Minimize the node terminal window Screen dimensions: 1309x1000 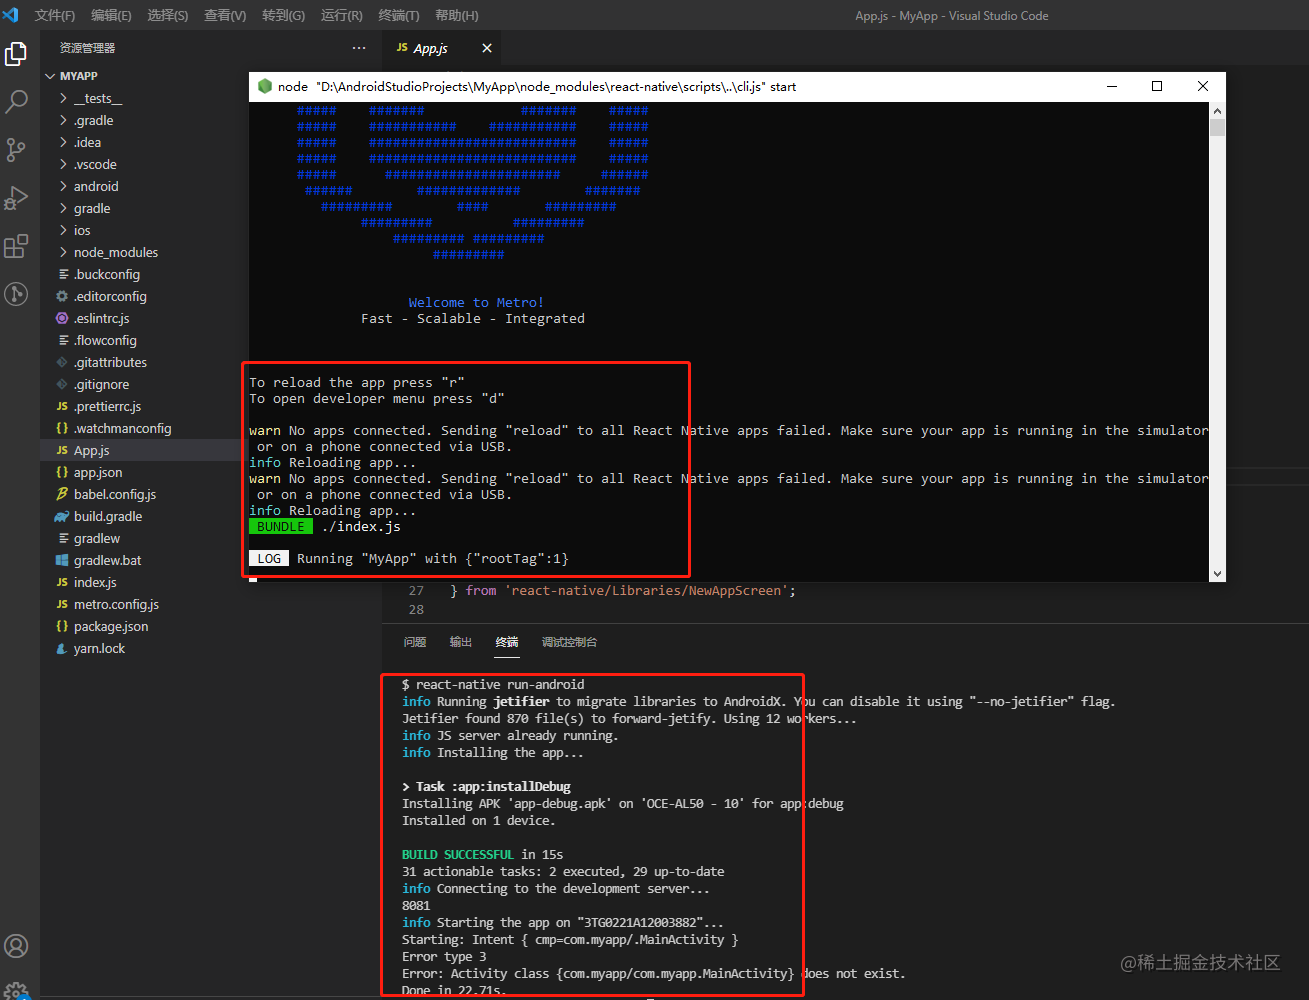coord(1112,86)
